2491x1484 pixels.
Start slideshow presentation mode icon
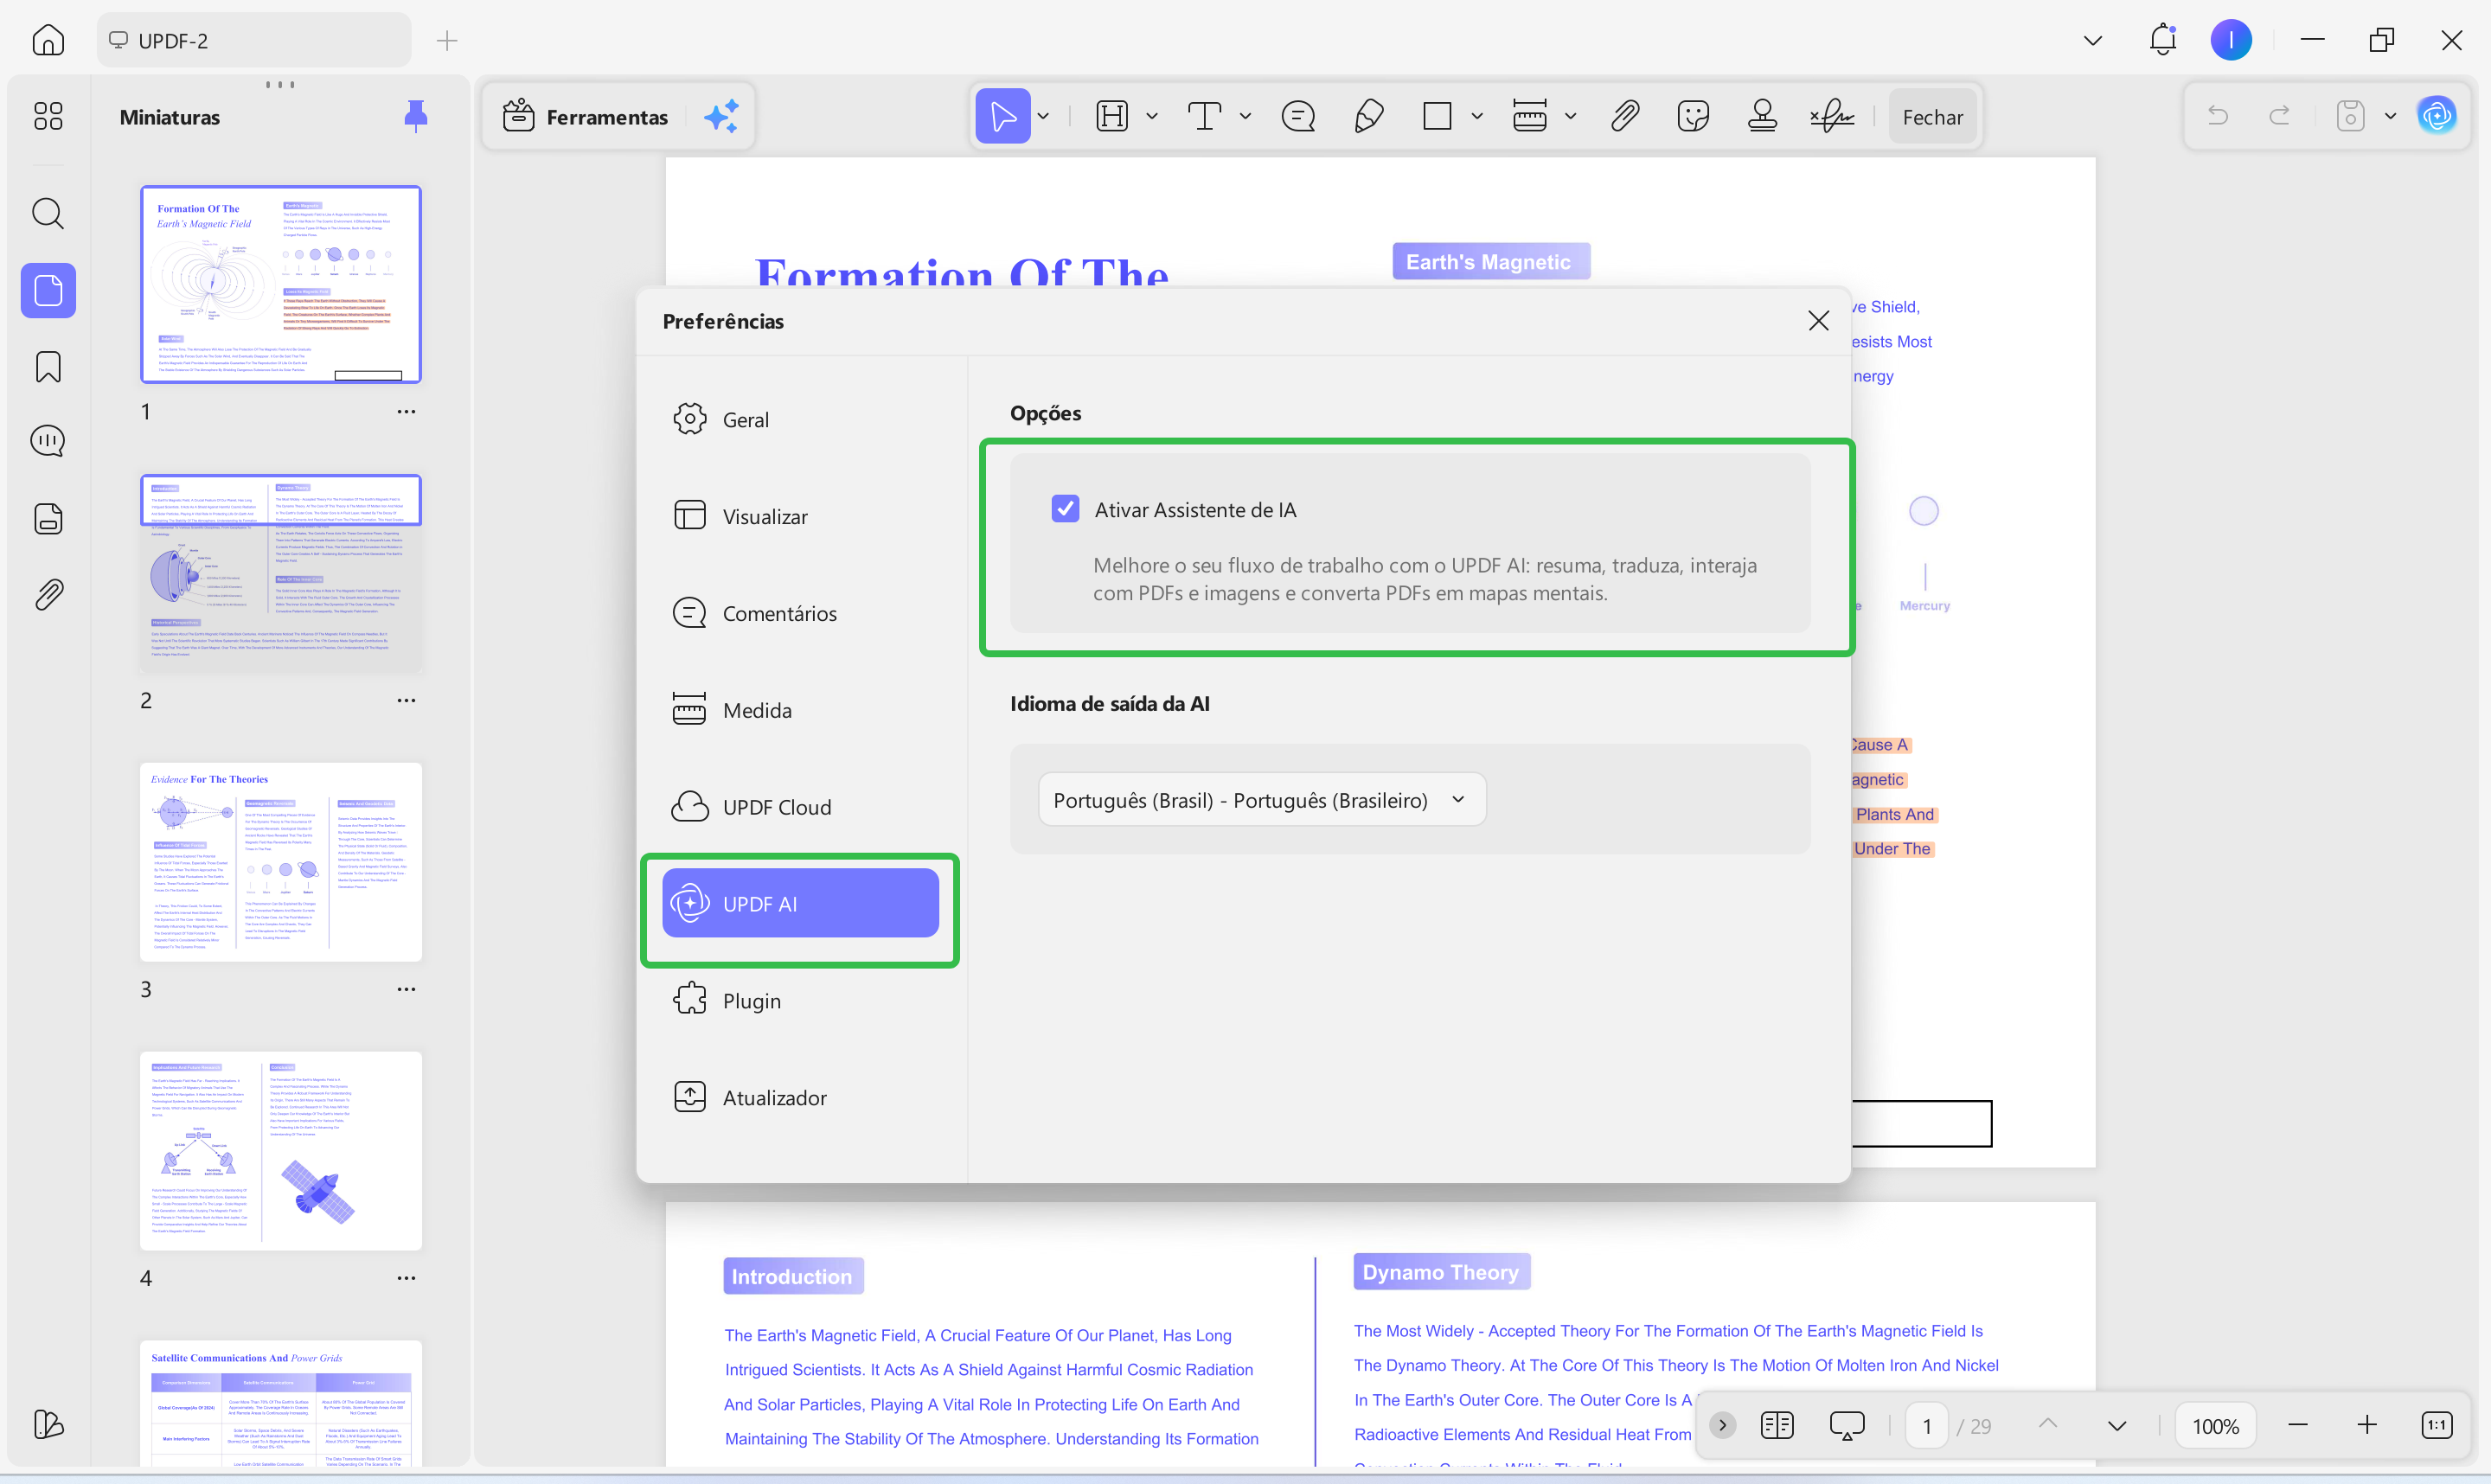pyautogui.click(x=1847, y=1425)
